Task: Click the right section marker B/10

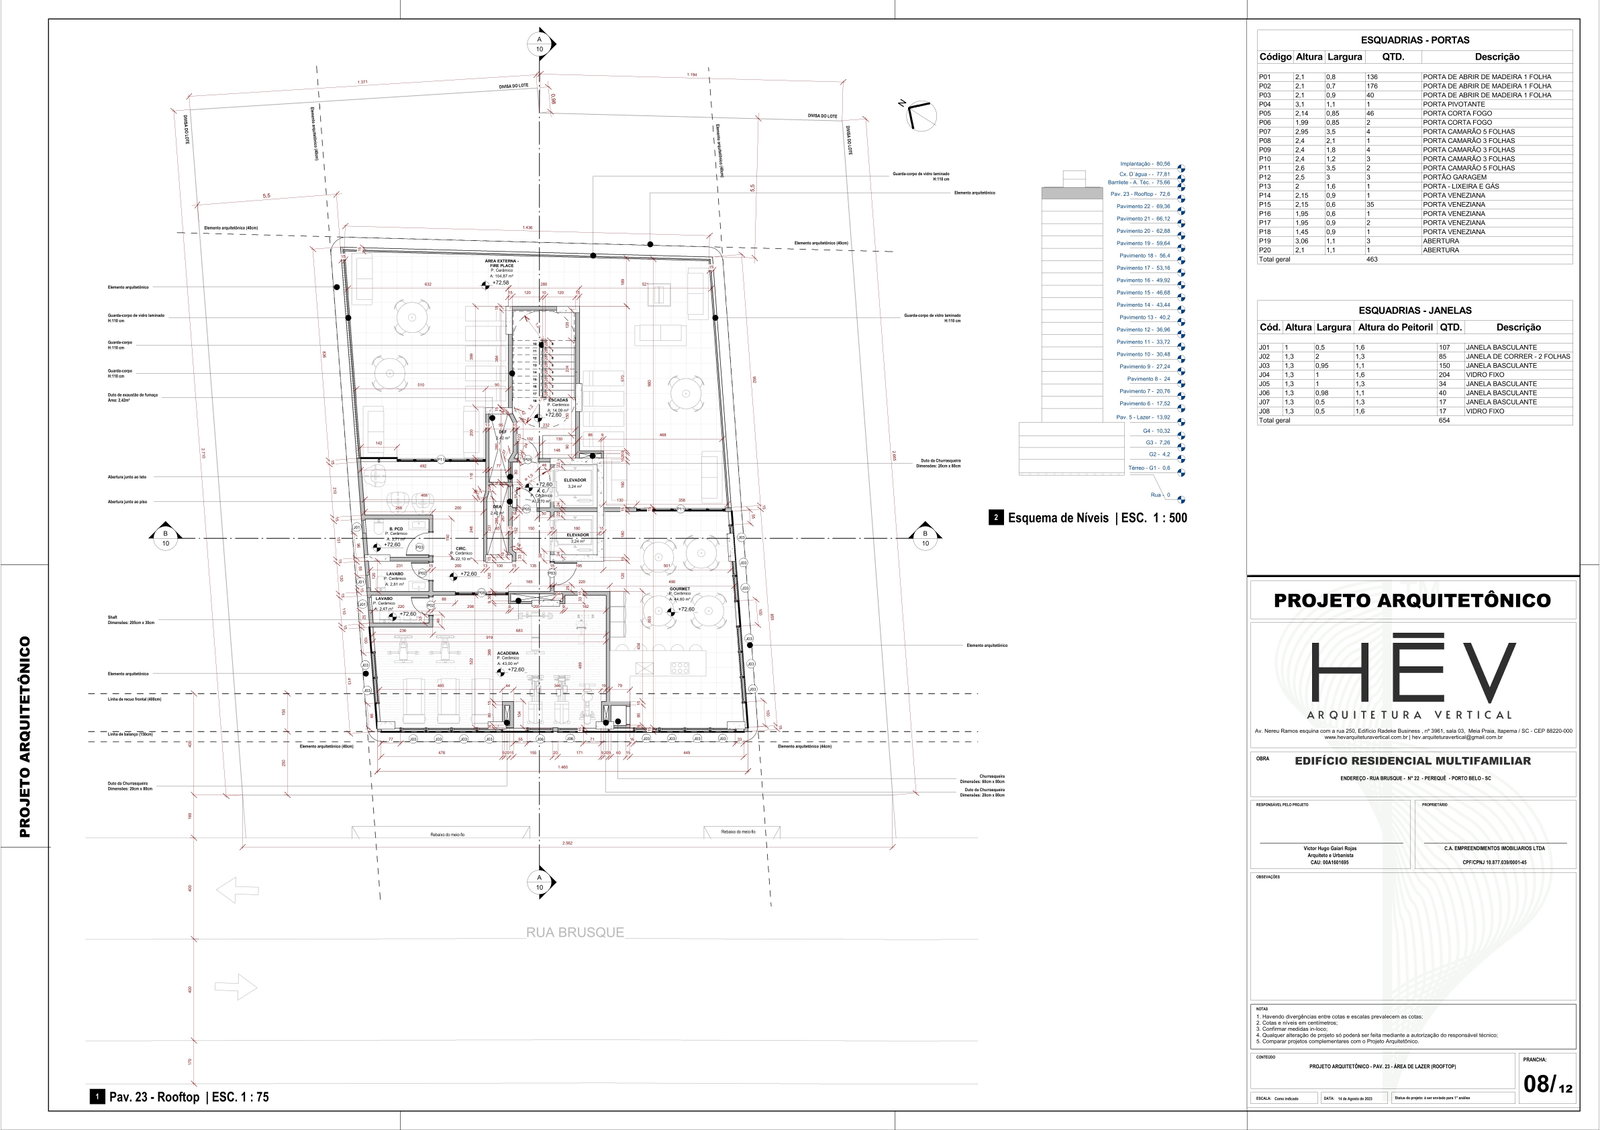Action: (x=925, y=539)
